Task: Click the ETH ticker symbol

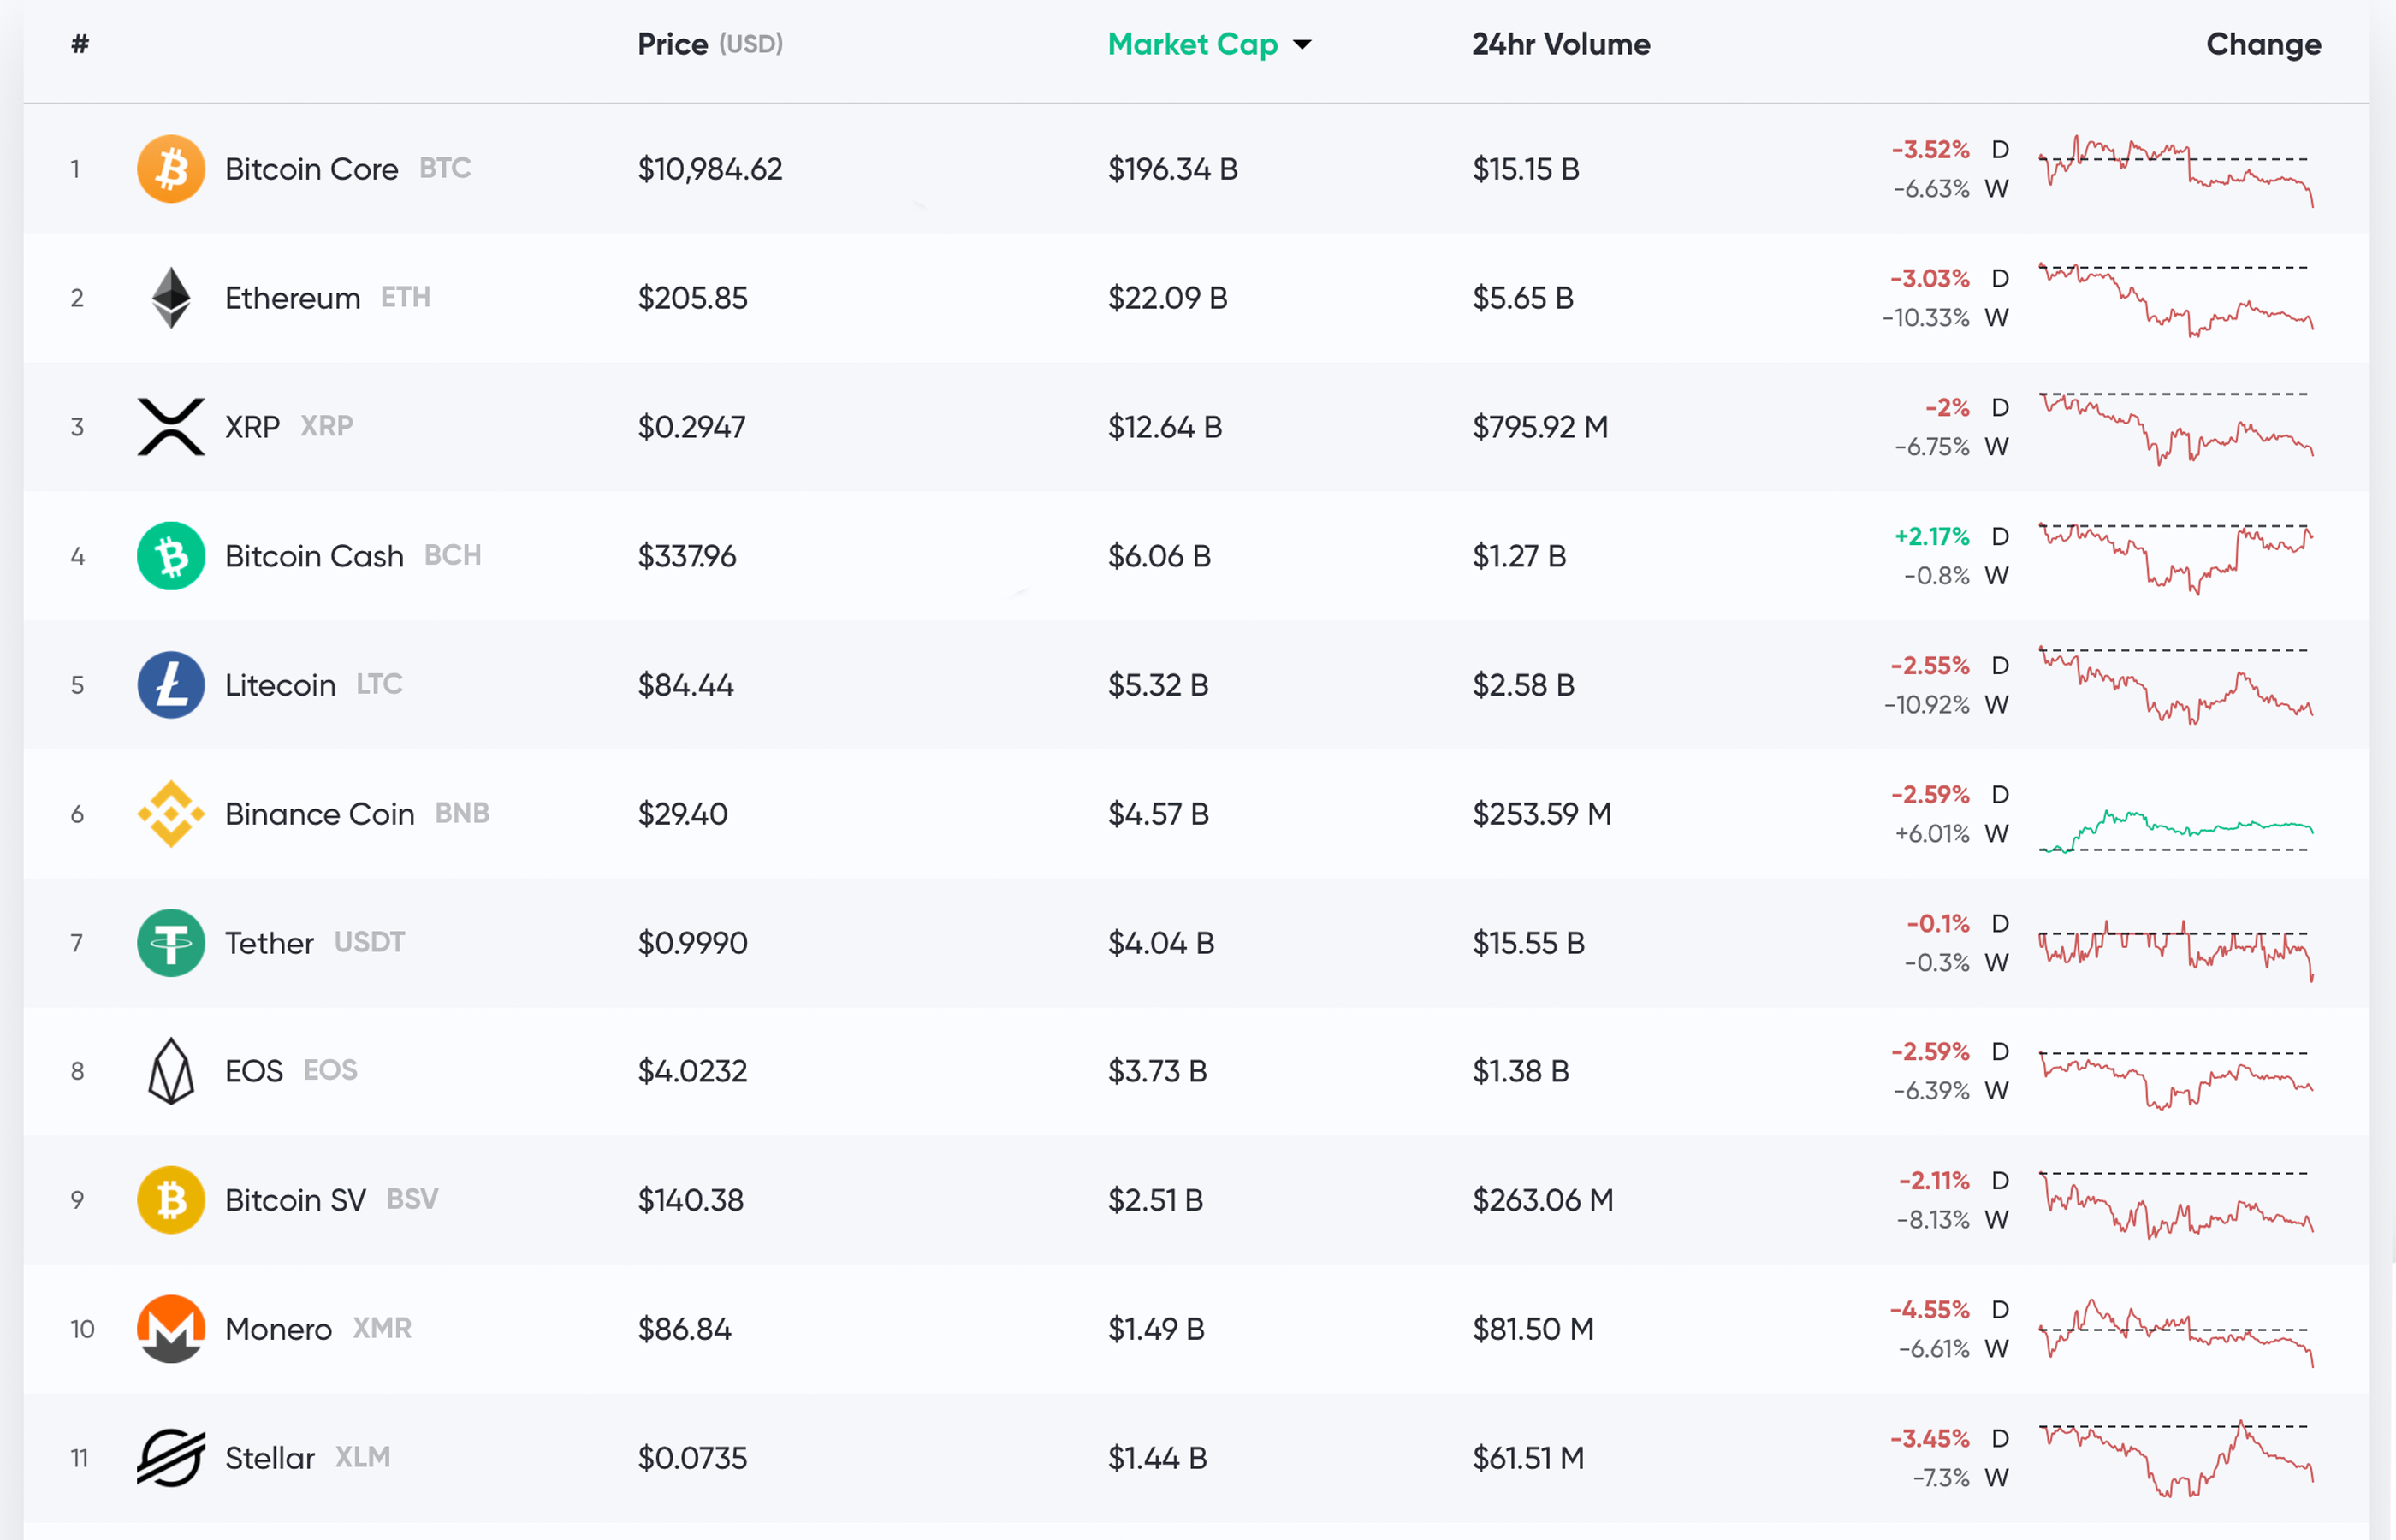Action: pyautogui.click(x=405, y=297)
